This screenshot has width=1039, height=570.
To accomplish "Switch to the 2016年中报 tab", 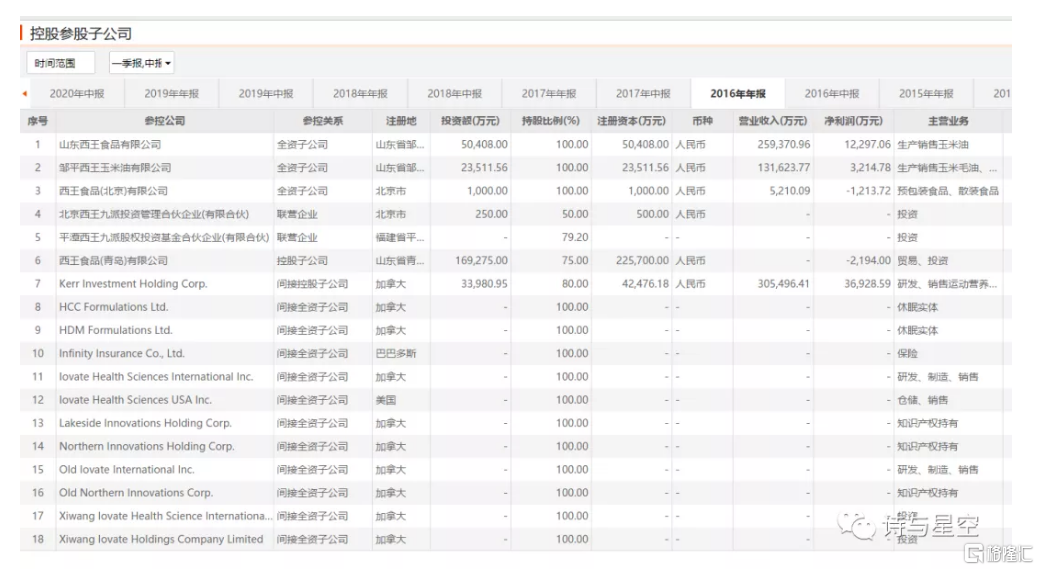I will point(832,93).
